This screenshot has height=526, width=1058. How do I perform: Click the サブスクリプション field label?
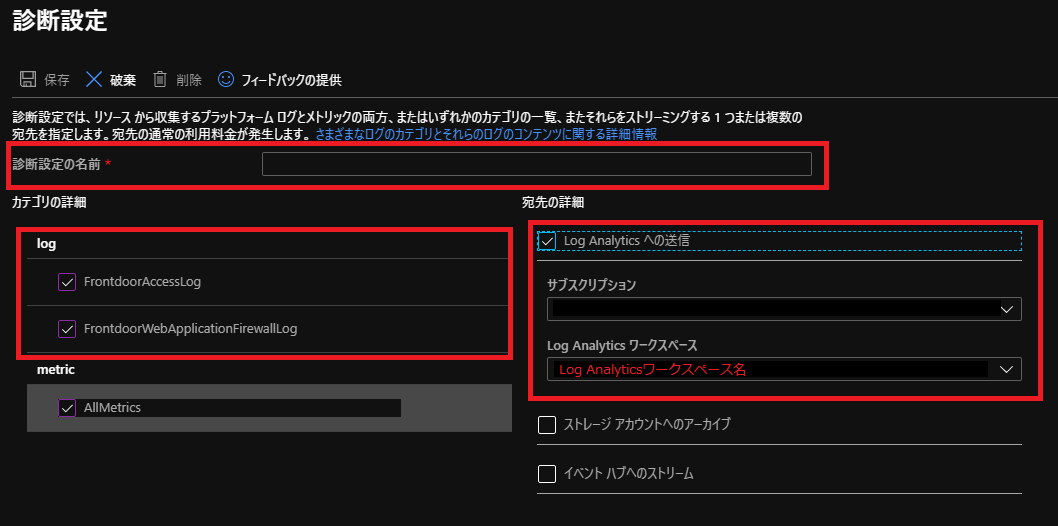coord(592,285)
